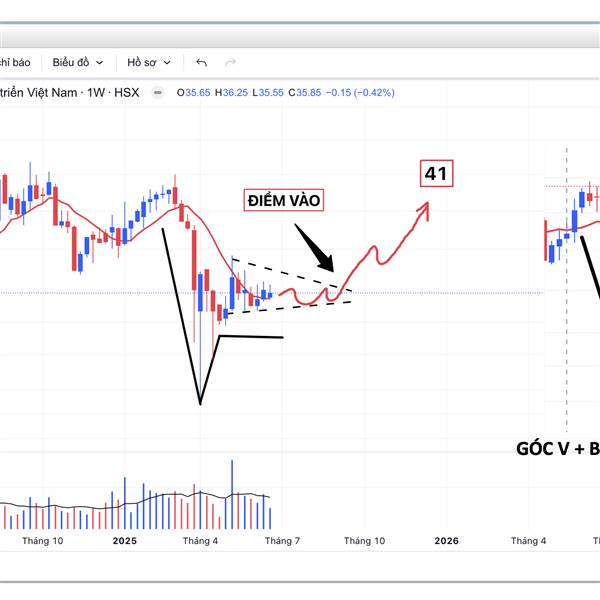Click the 2025 label on time axis

click(x=125, y=541)
